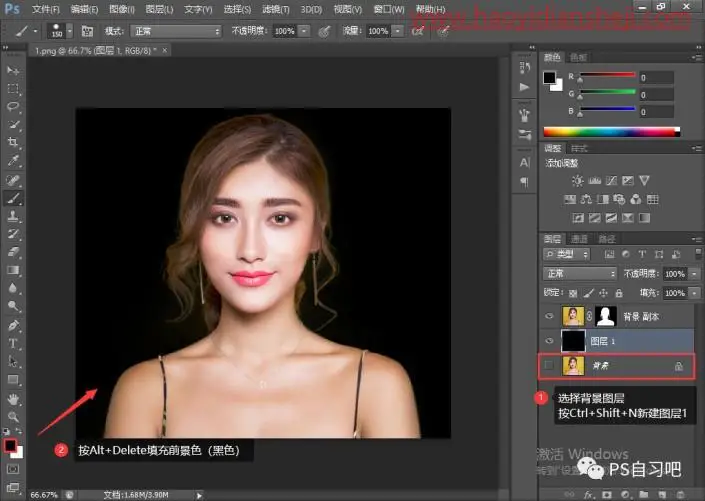Select the Eyedropper tool
The height and width of the screenshot is (501, 705).
coord(13,161)
